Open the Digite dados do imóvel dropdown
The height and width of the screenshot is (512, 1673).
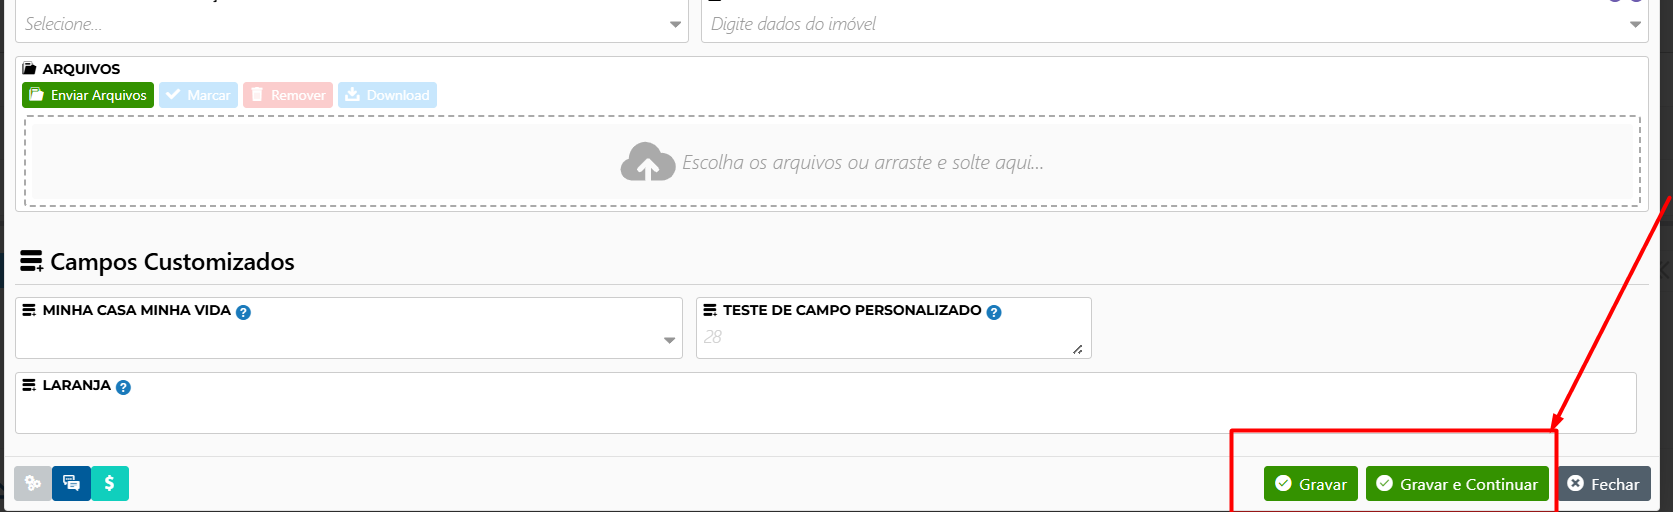tap(1175, 24)
